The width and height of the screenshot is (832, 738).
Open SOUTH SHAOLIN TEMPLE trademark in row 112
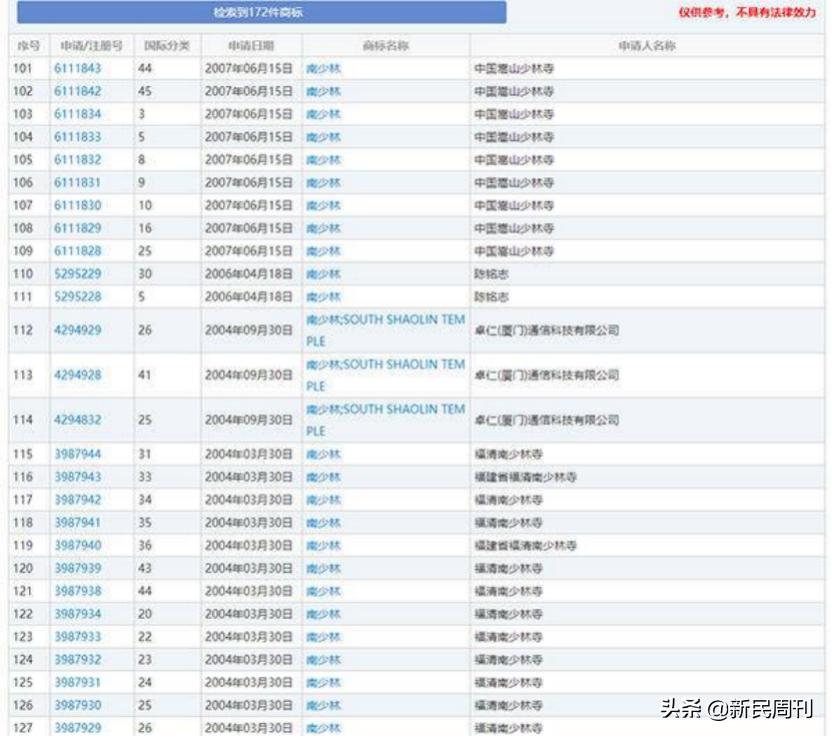coord(385,330)
